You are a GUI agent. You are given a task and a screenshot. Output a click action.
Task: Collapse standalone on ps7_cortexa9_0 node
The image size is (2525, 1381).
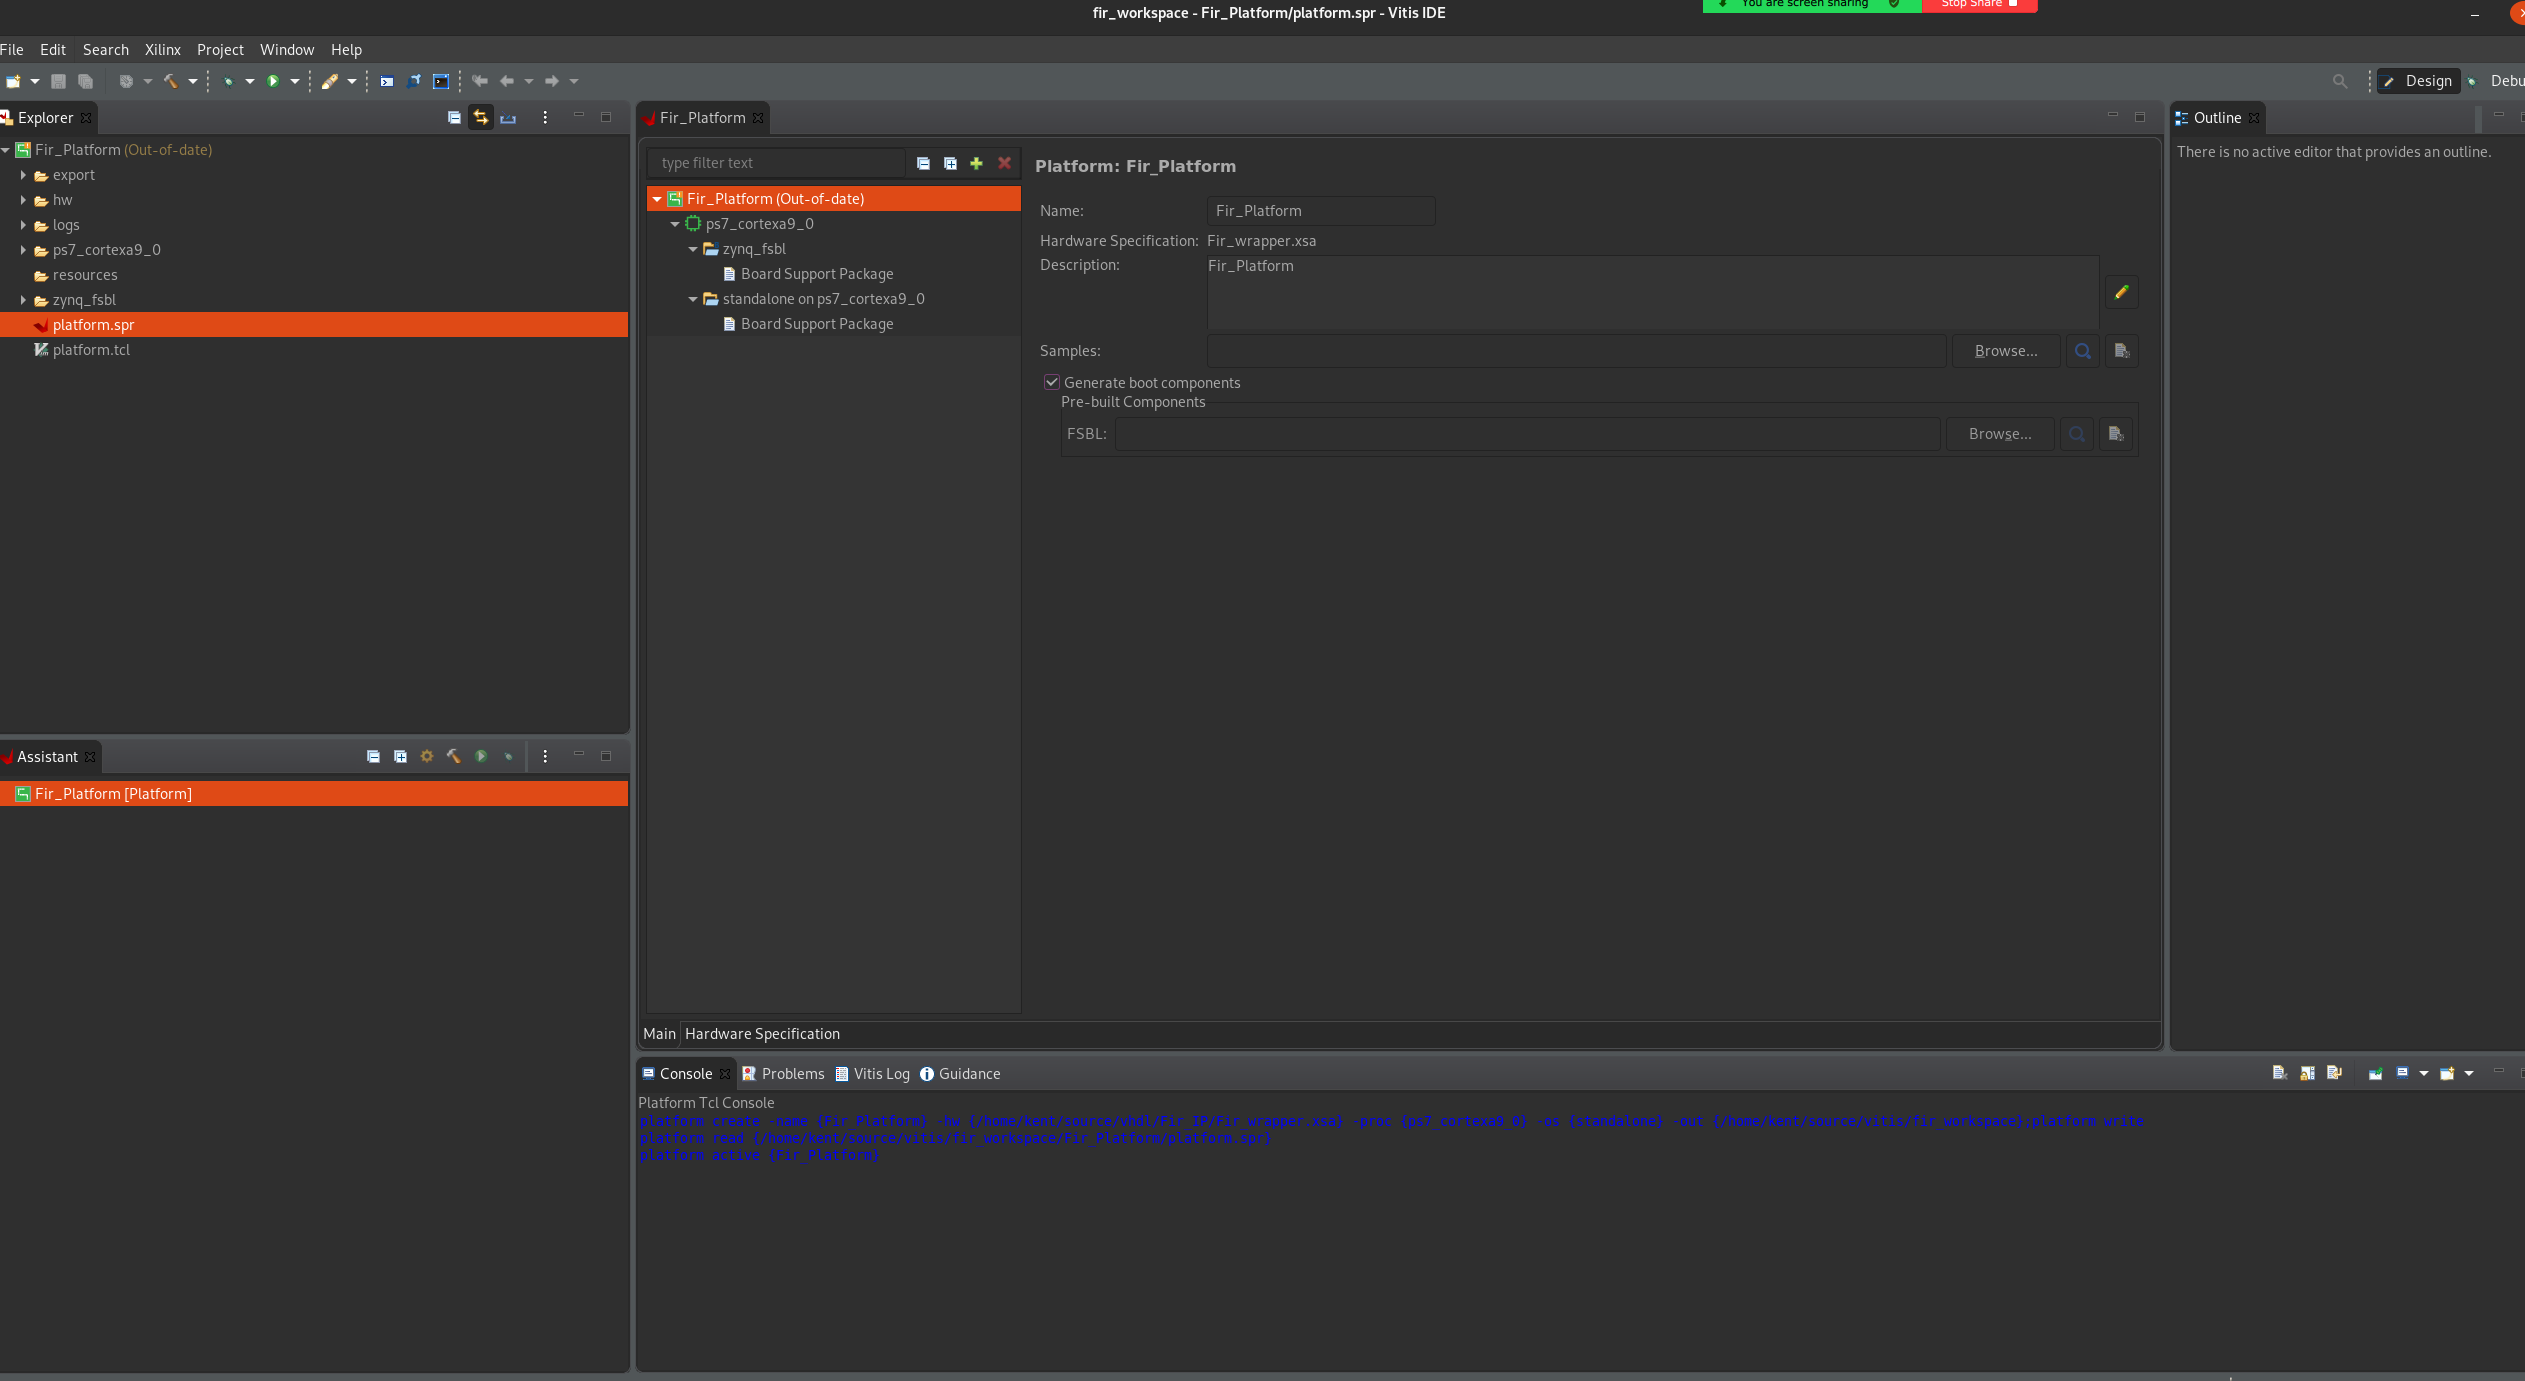(x=693, y=299)
